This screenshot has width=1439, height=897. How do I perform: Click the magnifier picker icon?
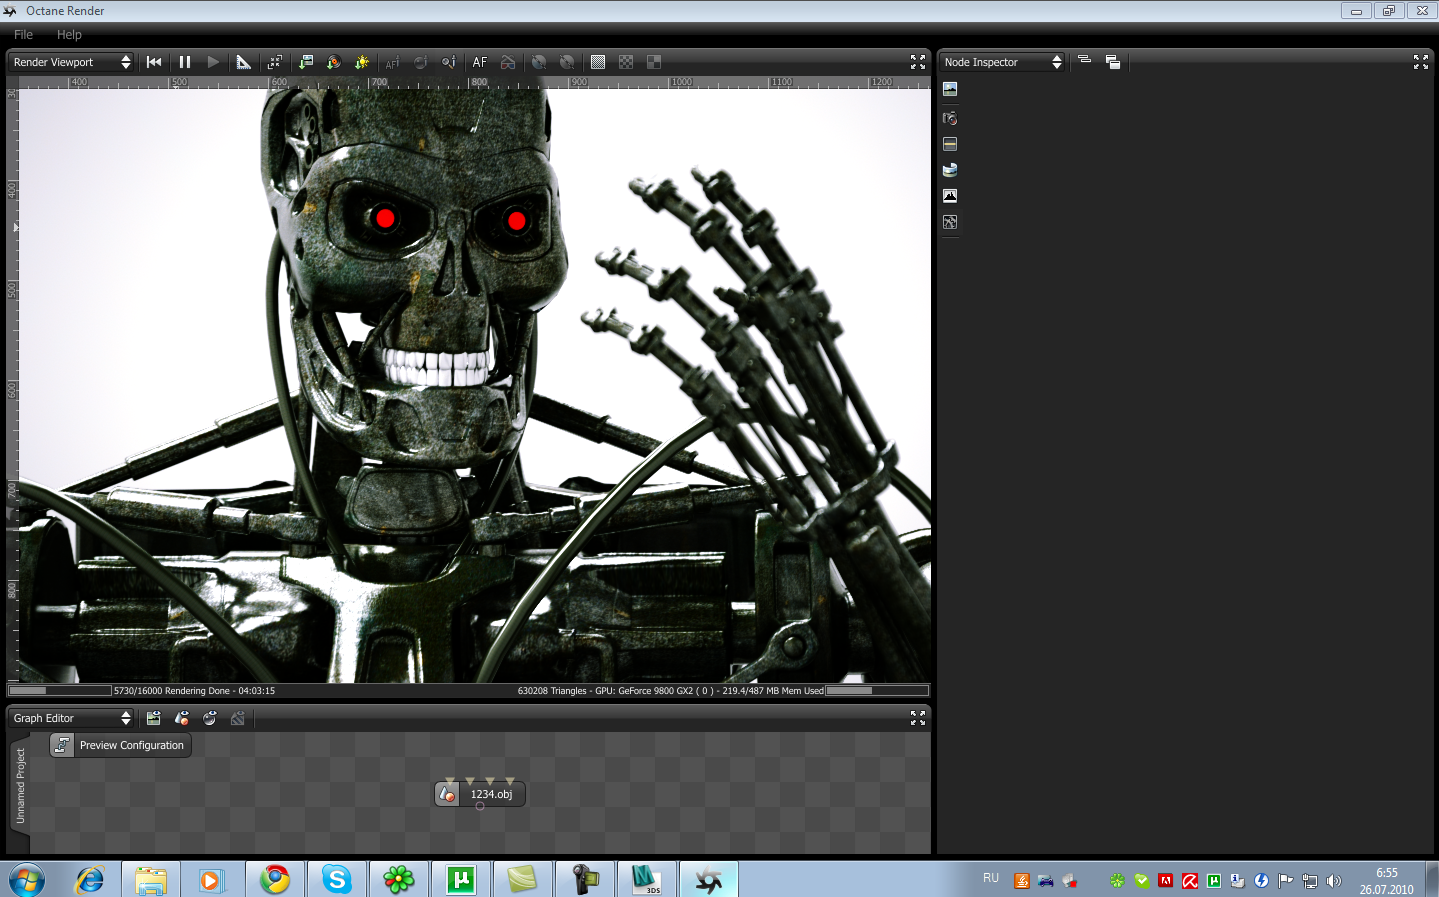(449, 62)
